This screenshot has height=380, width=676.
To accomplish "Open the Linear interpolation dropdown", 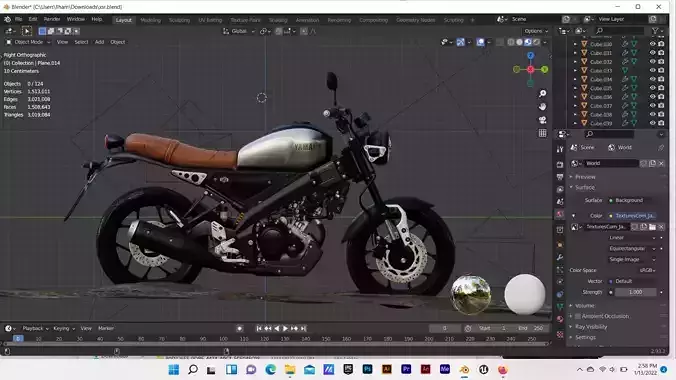I will [632, 238].
